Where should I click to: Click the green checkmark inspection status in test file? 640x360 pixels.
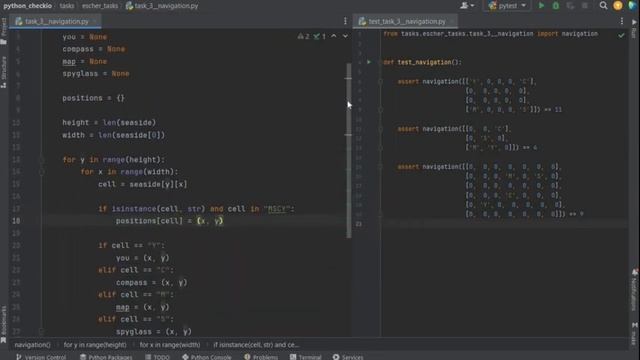click(621, 36)
